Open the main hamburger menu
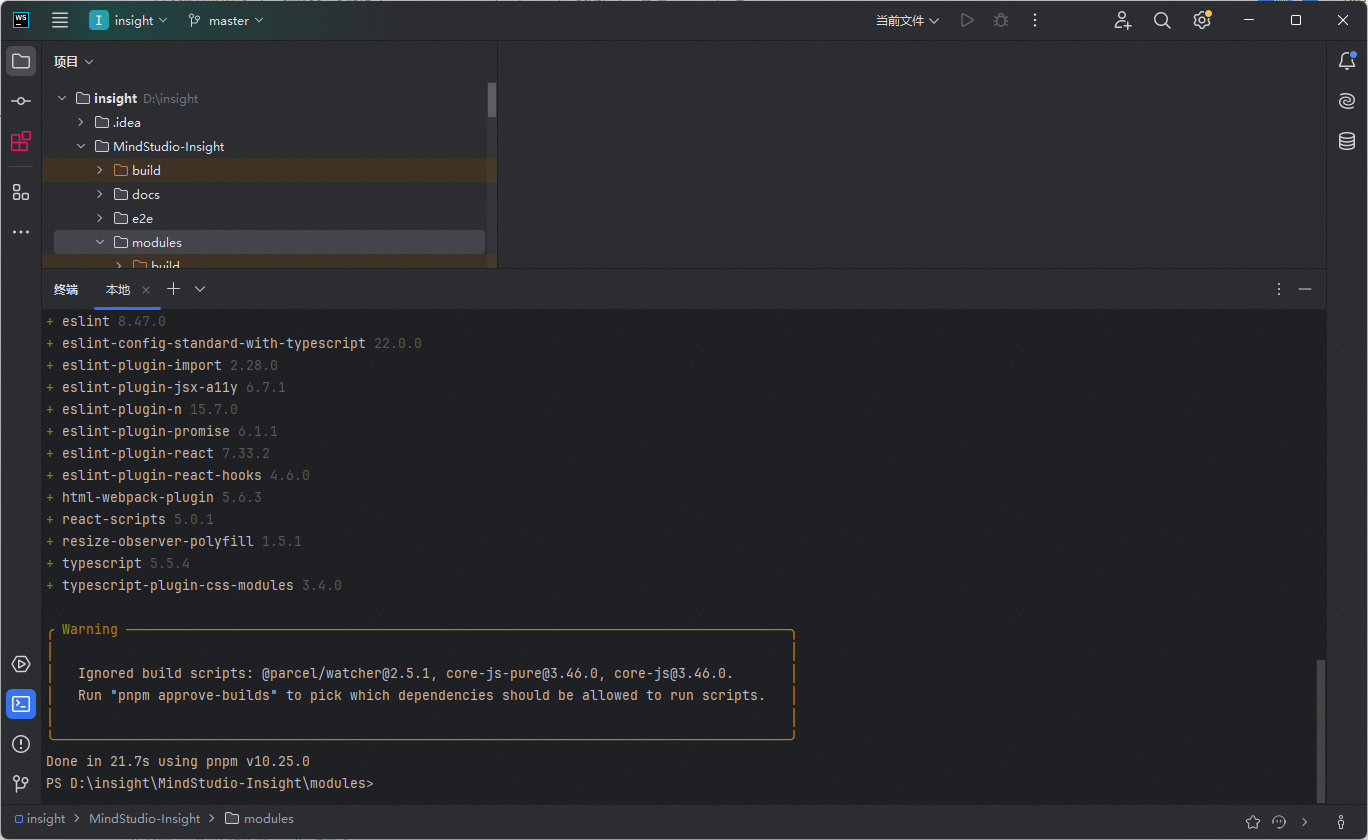 click(x=60, y=20)
